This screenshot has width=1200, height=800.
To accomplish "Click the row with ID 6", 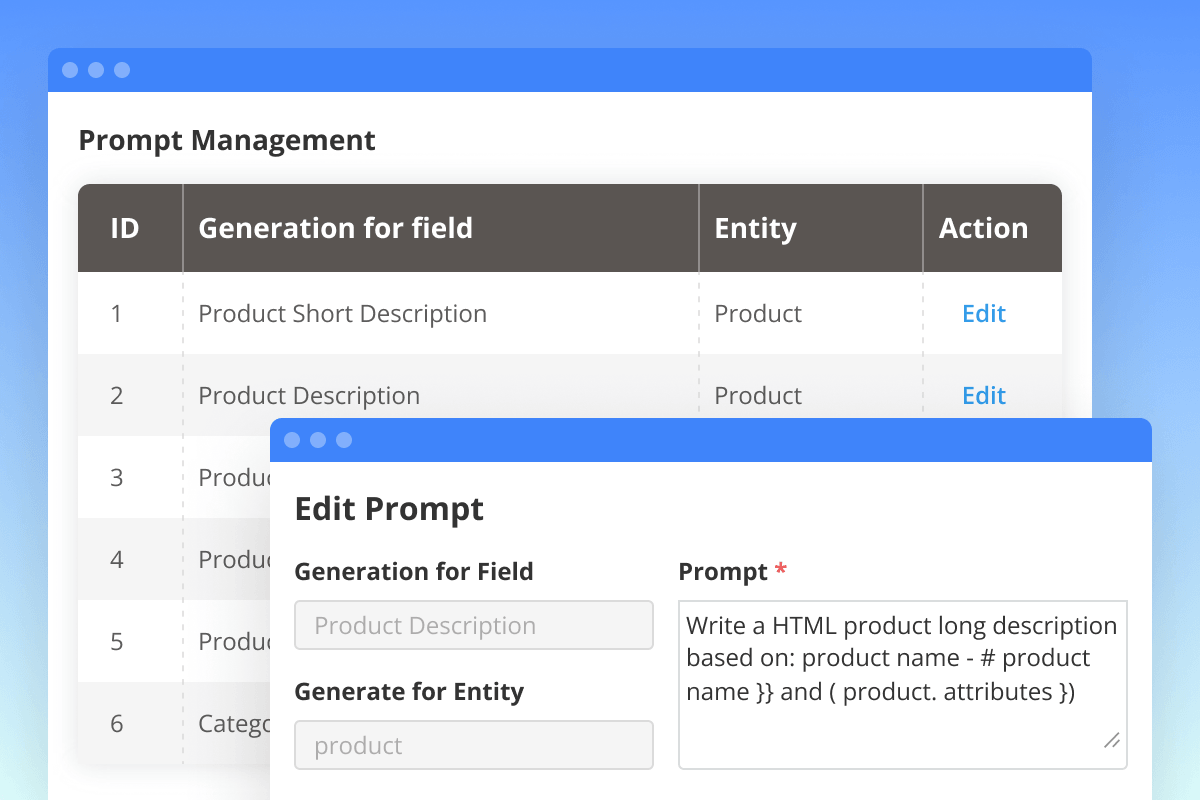I will tap(117, 724).
